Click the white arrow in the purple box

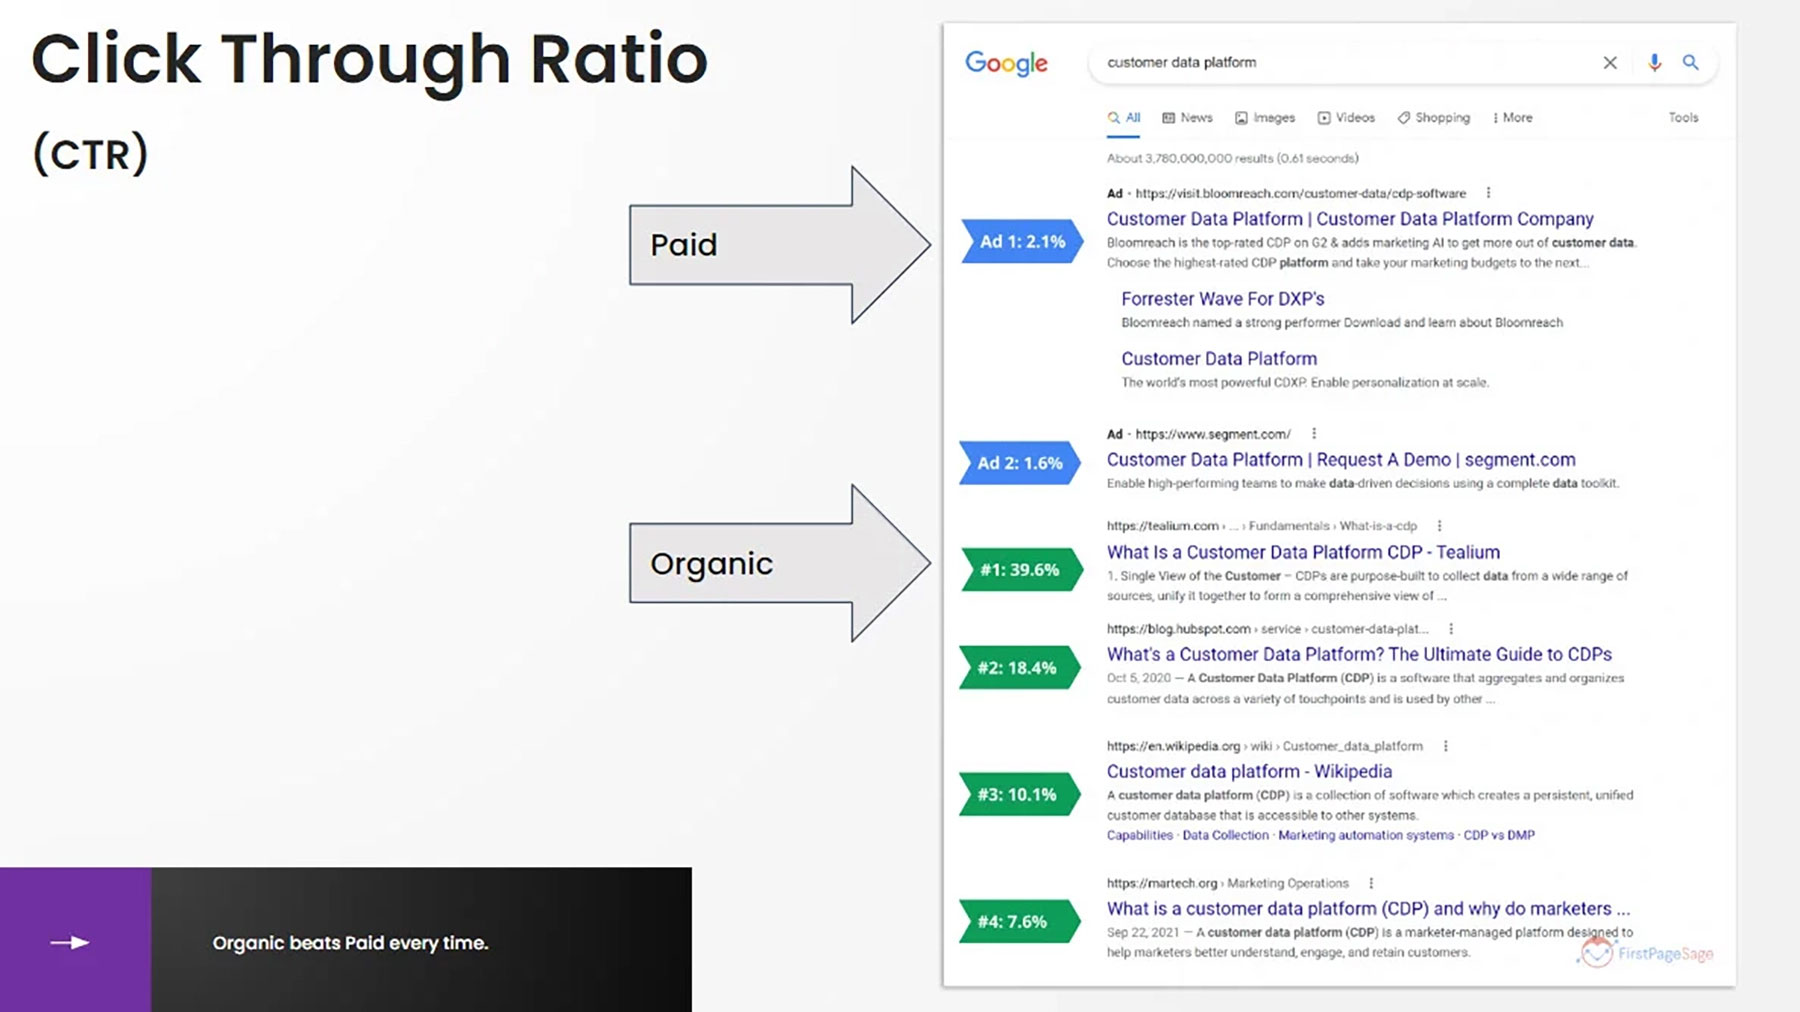pyautogui.click(x=69, y=942)
